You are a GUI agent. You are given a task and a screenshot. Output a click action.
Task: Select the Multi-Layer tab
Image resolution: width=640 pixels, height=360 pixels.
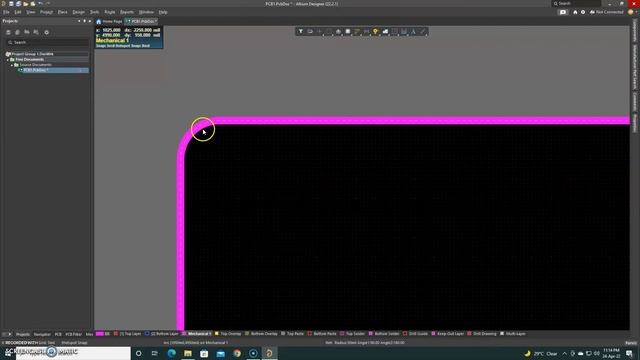(513, 334)
